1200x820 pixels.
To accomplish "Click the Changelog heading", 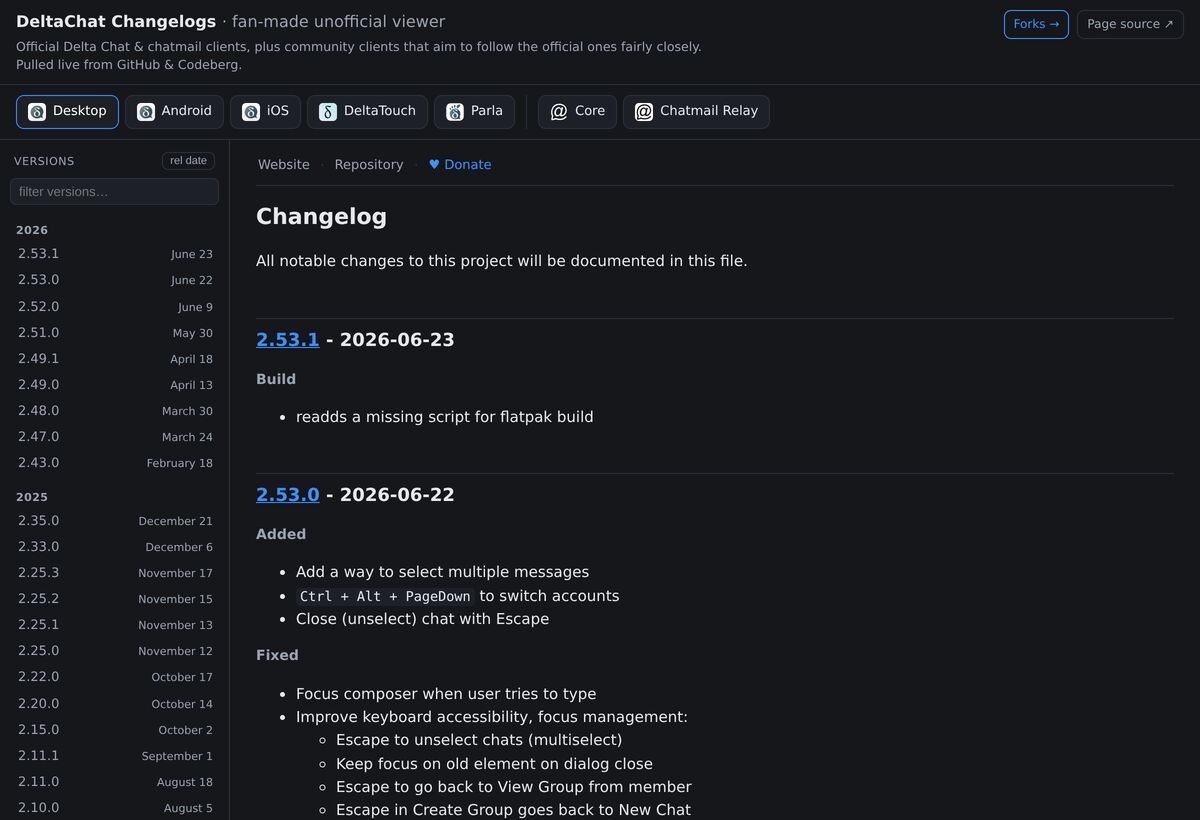I will click(x=321, y=217).
